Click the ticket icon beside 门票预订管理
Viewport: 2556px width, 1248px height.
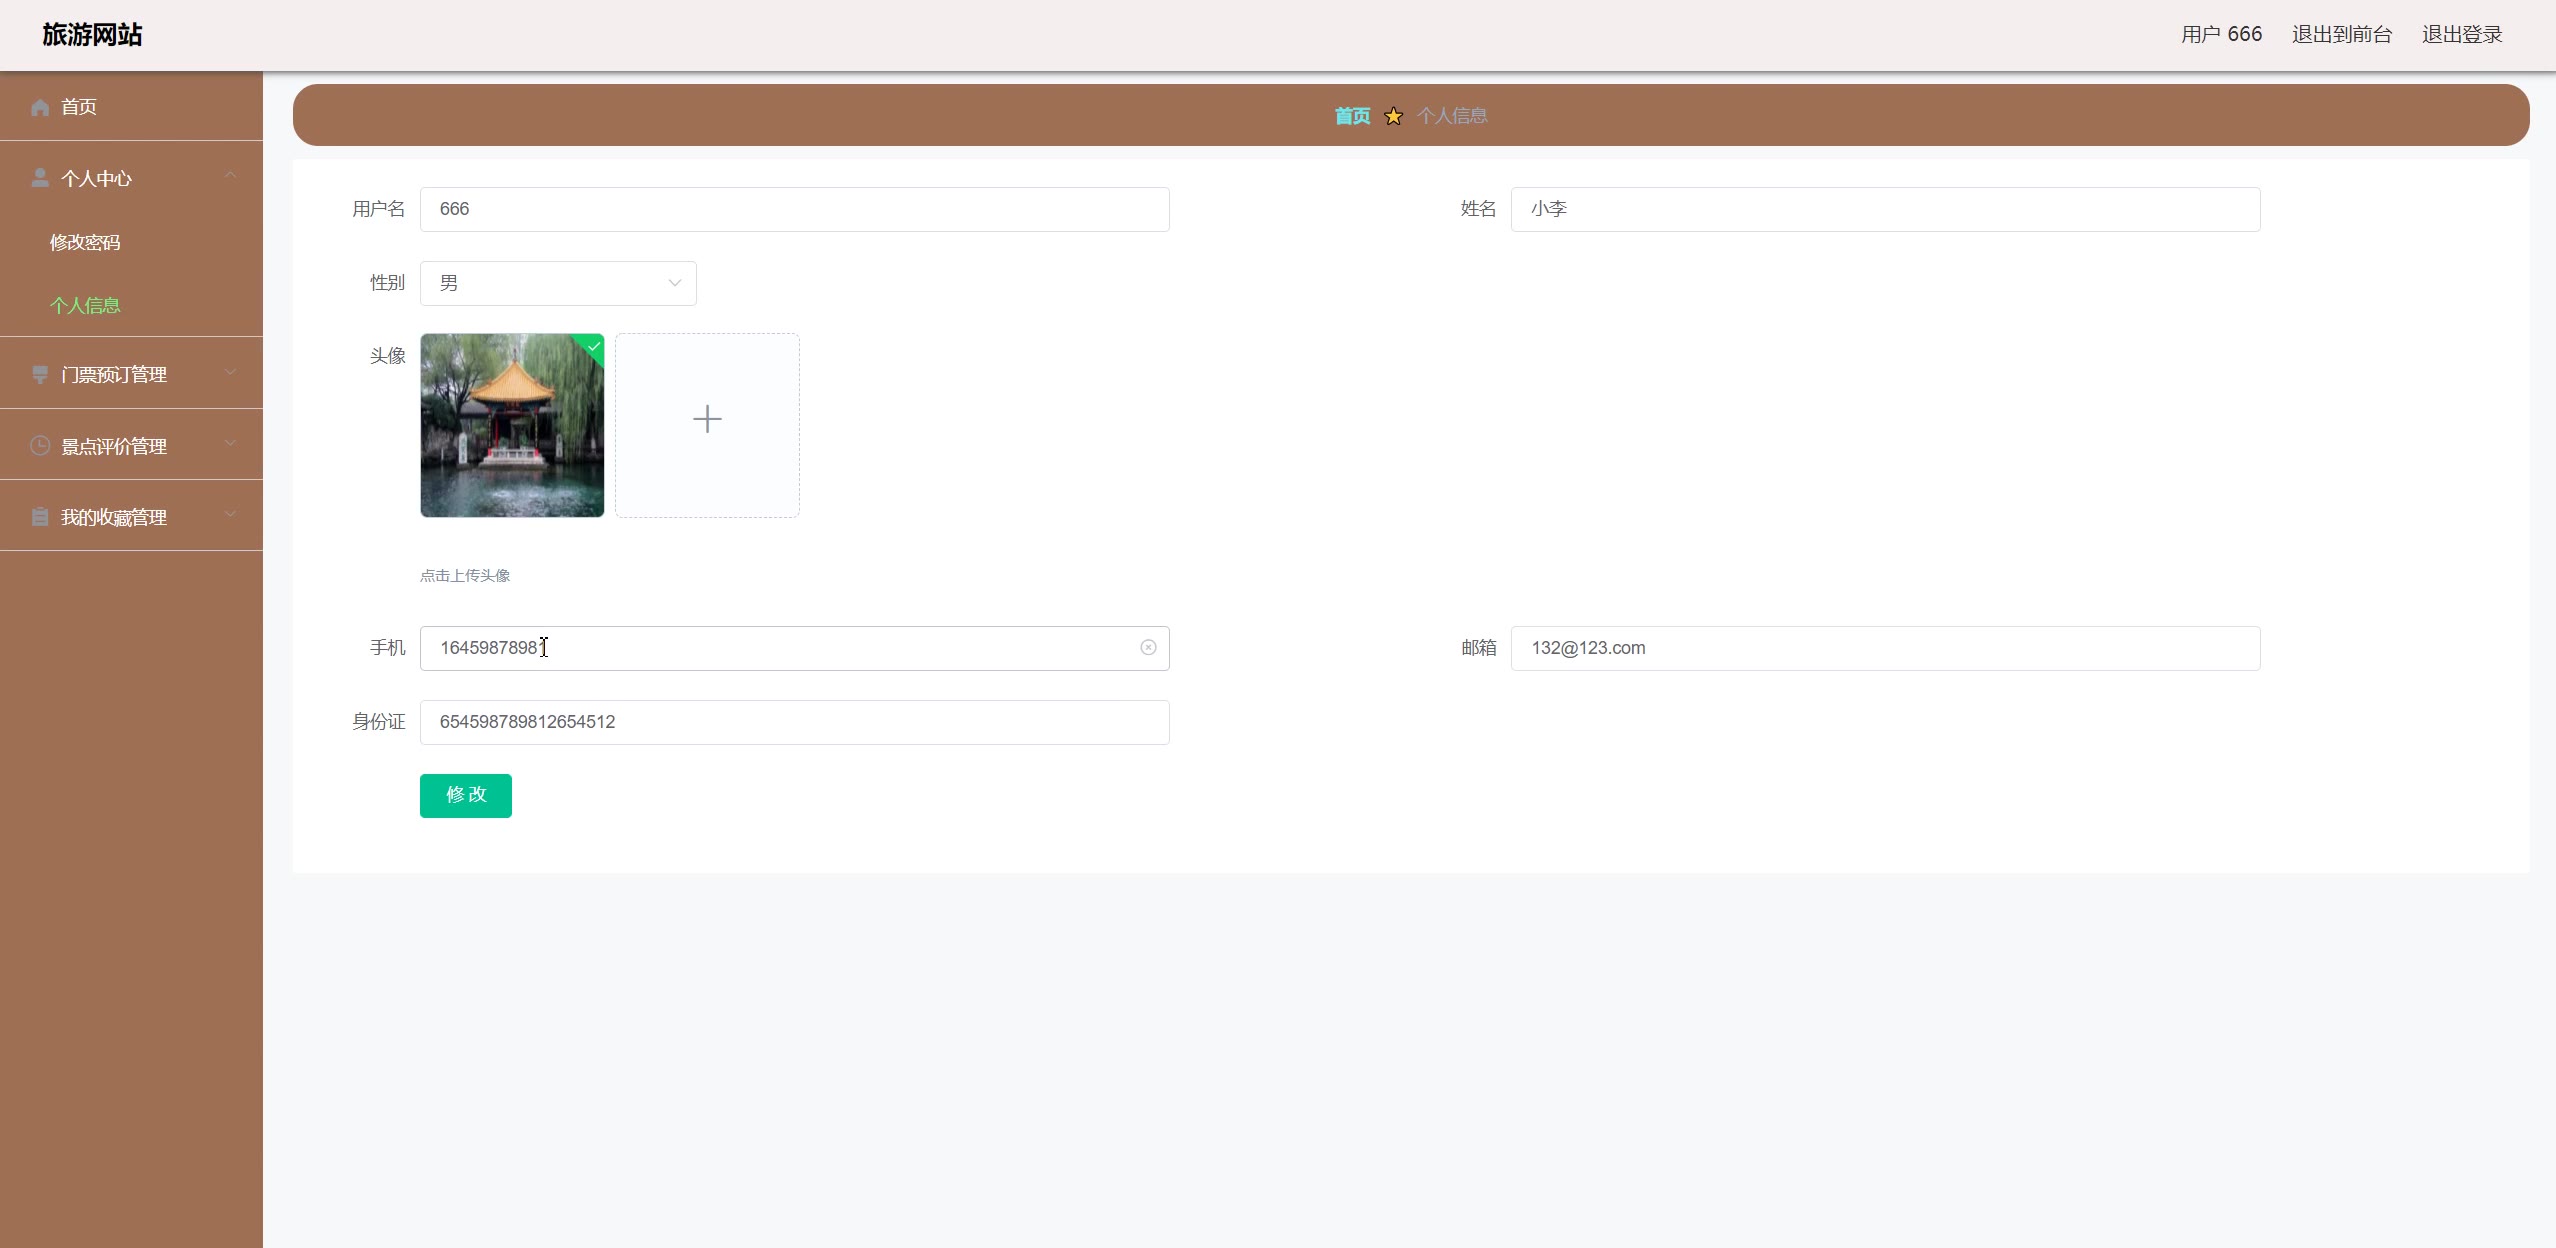click(x=40, y=374)
